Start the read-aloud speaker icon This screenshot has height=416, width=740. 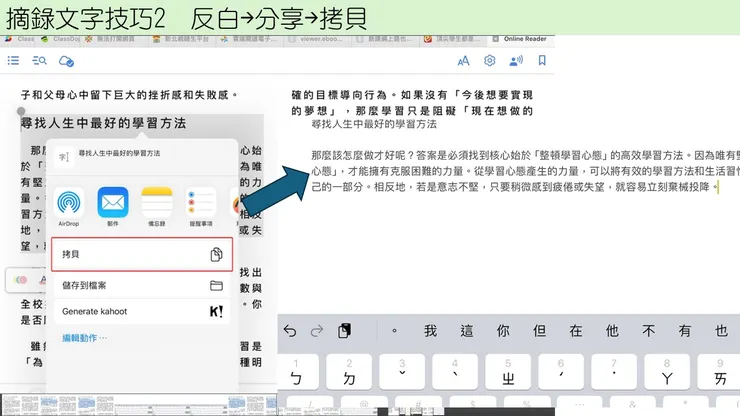[516, 60]
